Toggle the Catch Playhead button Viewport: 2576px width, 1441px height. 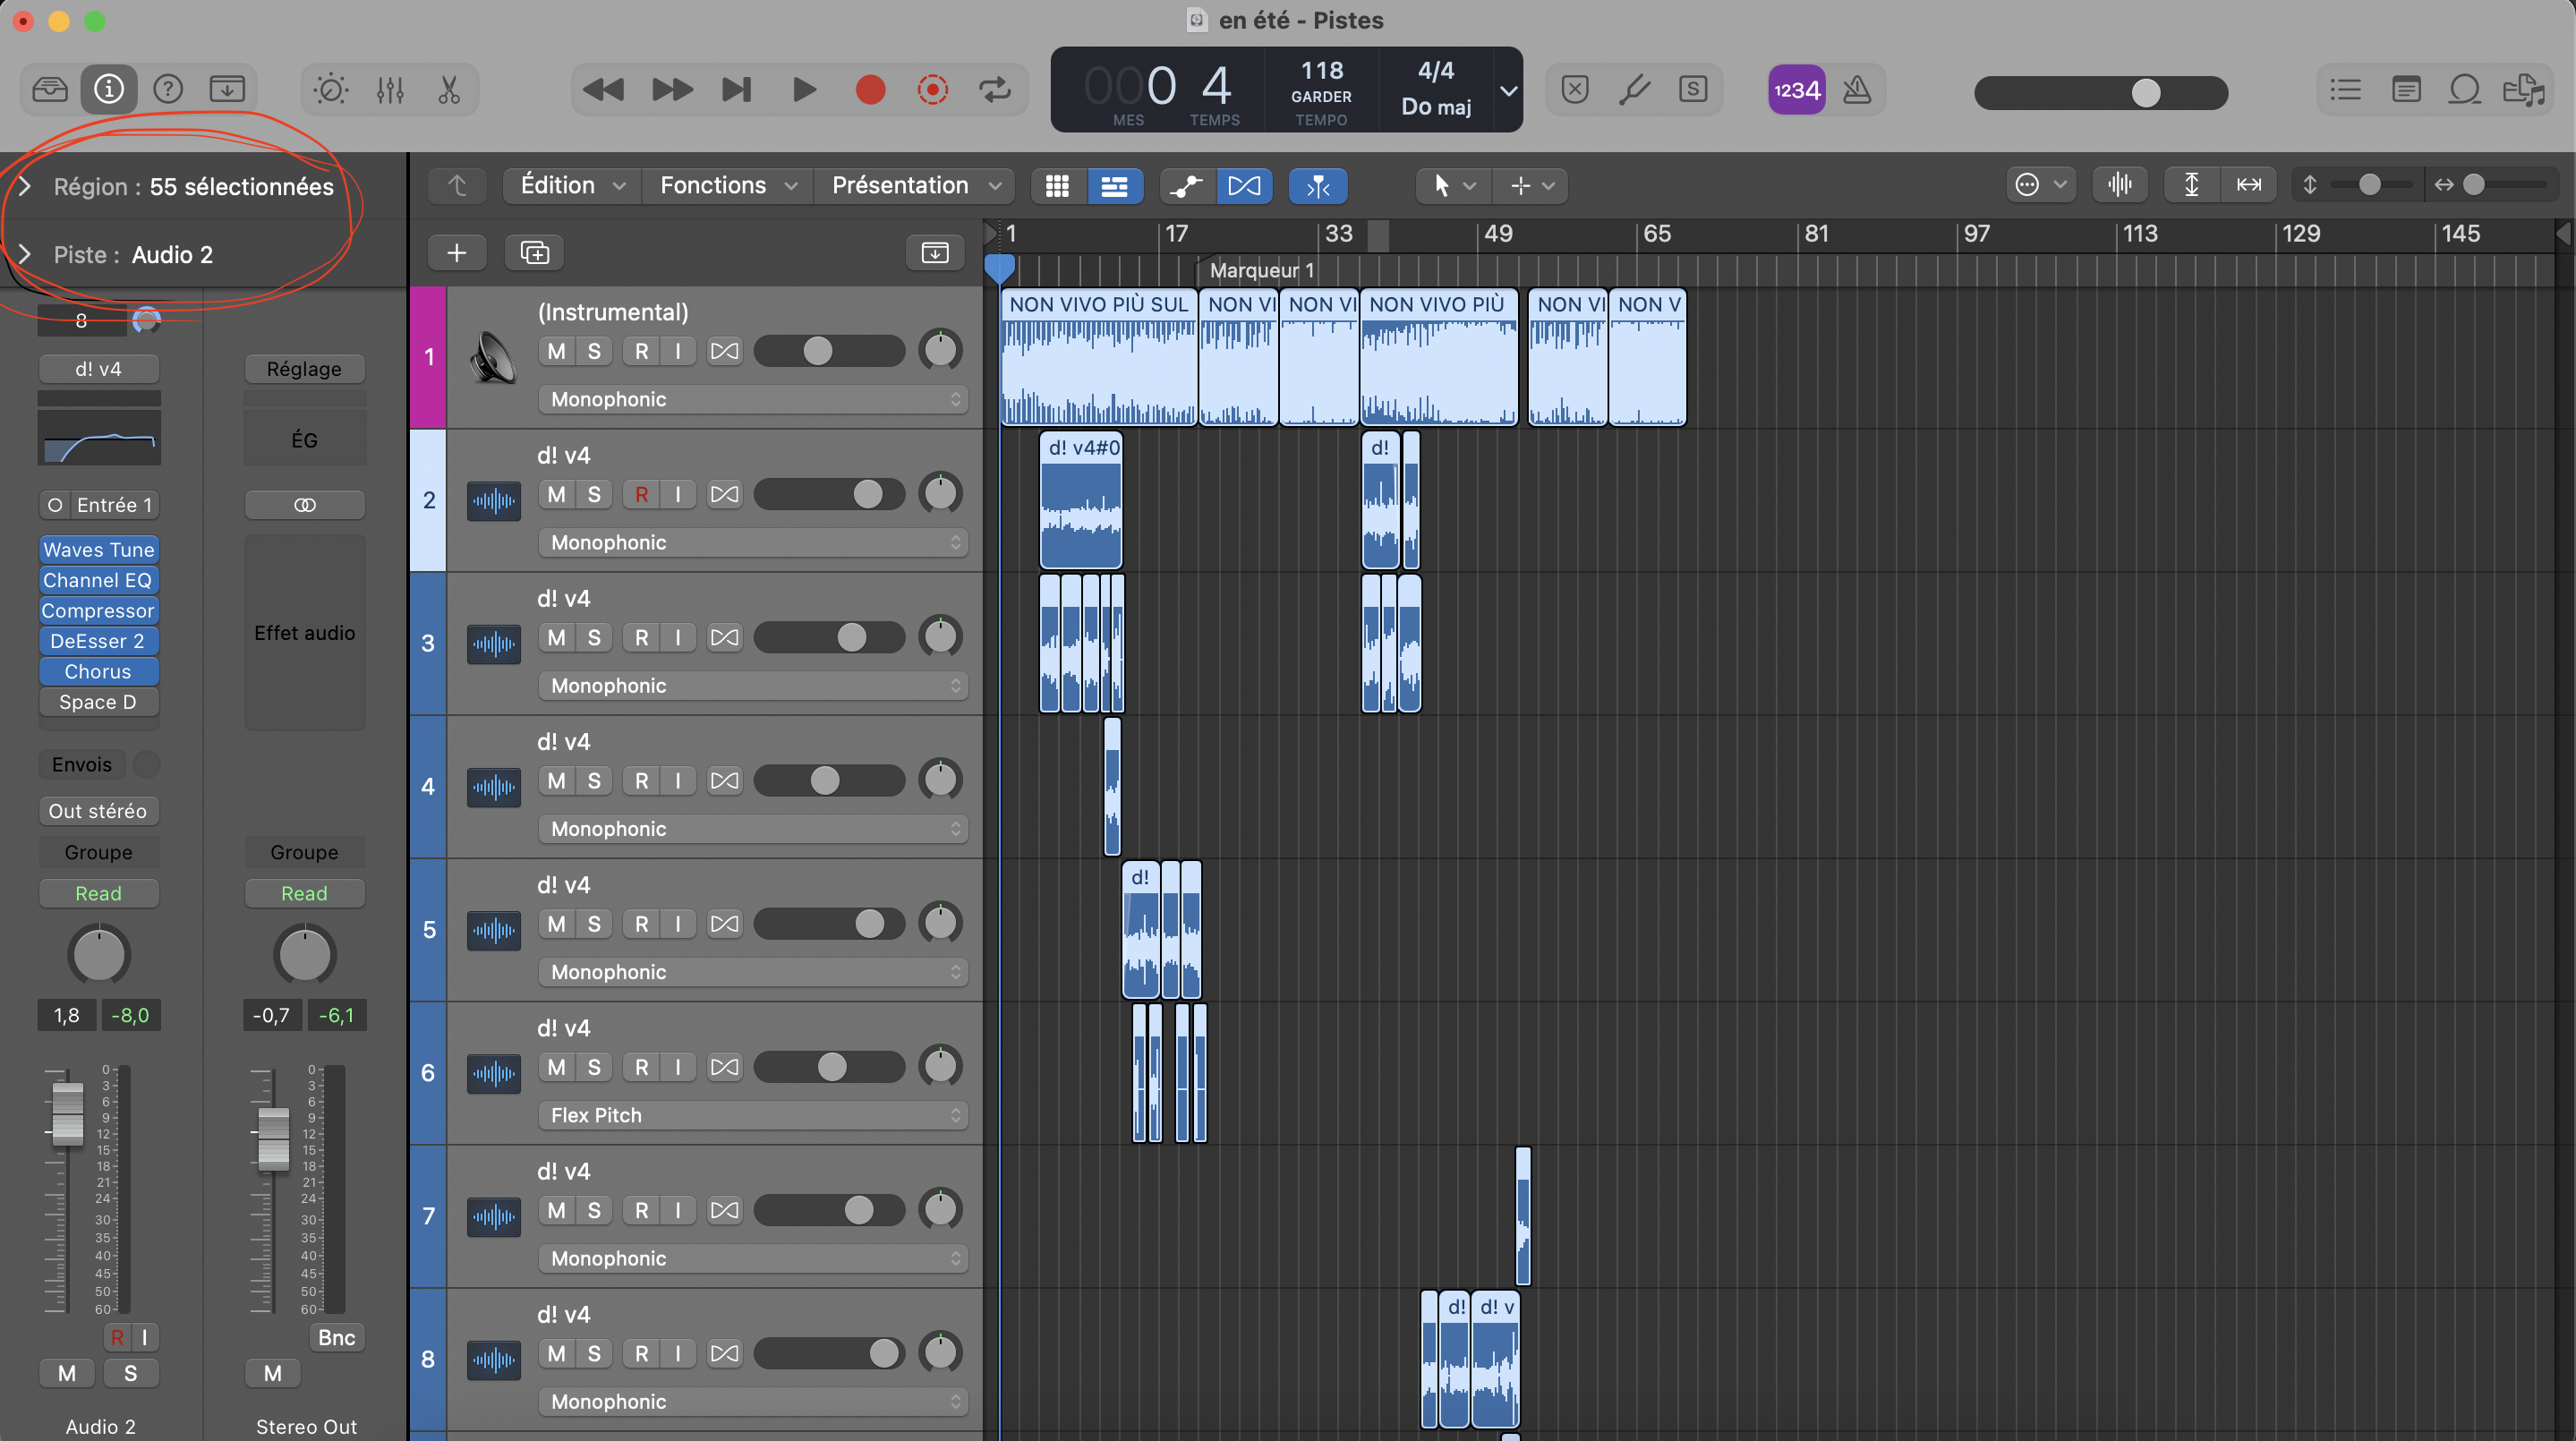coord(1318,185)
